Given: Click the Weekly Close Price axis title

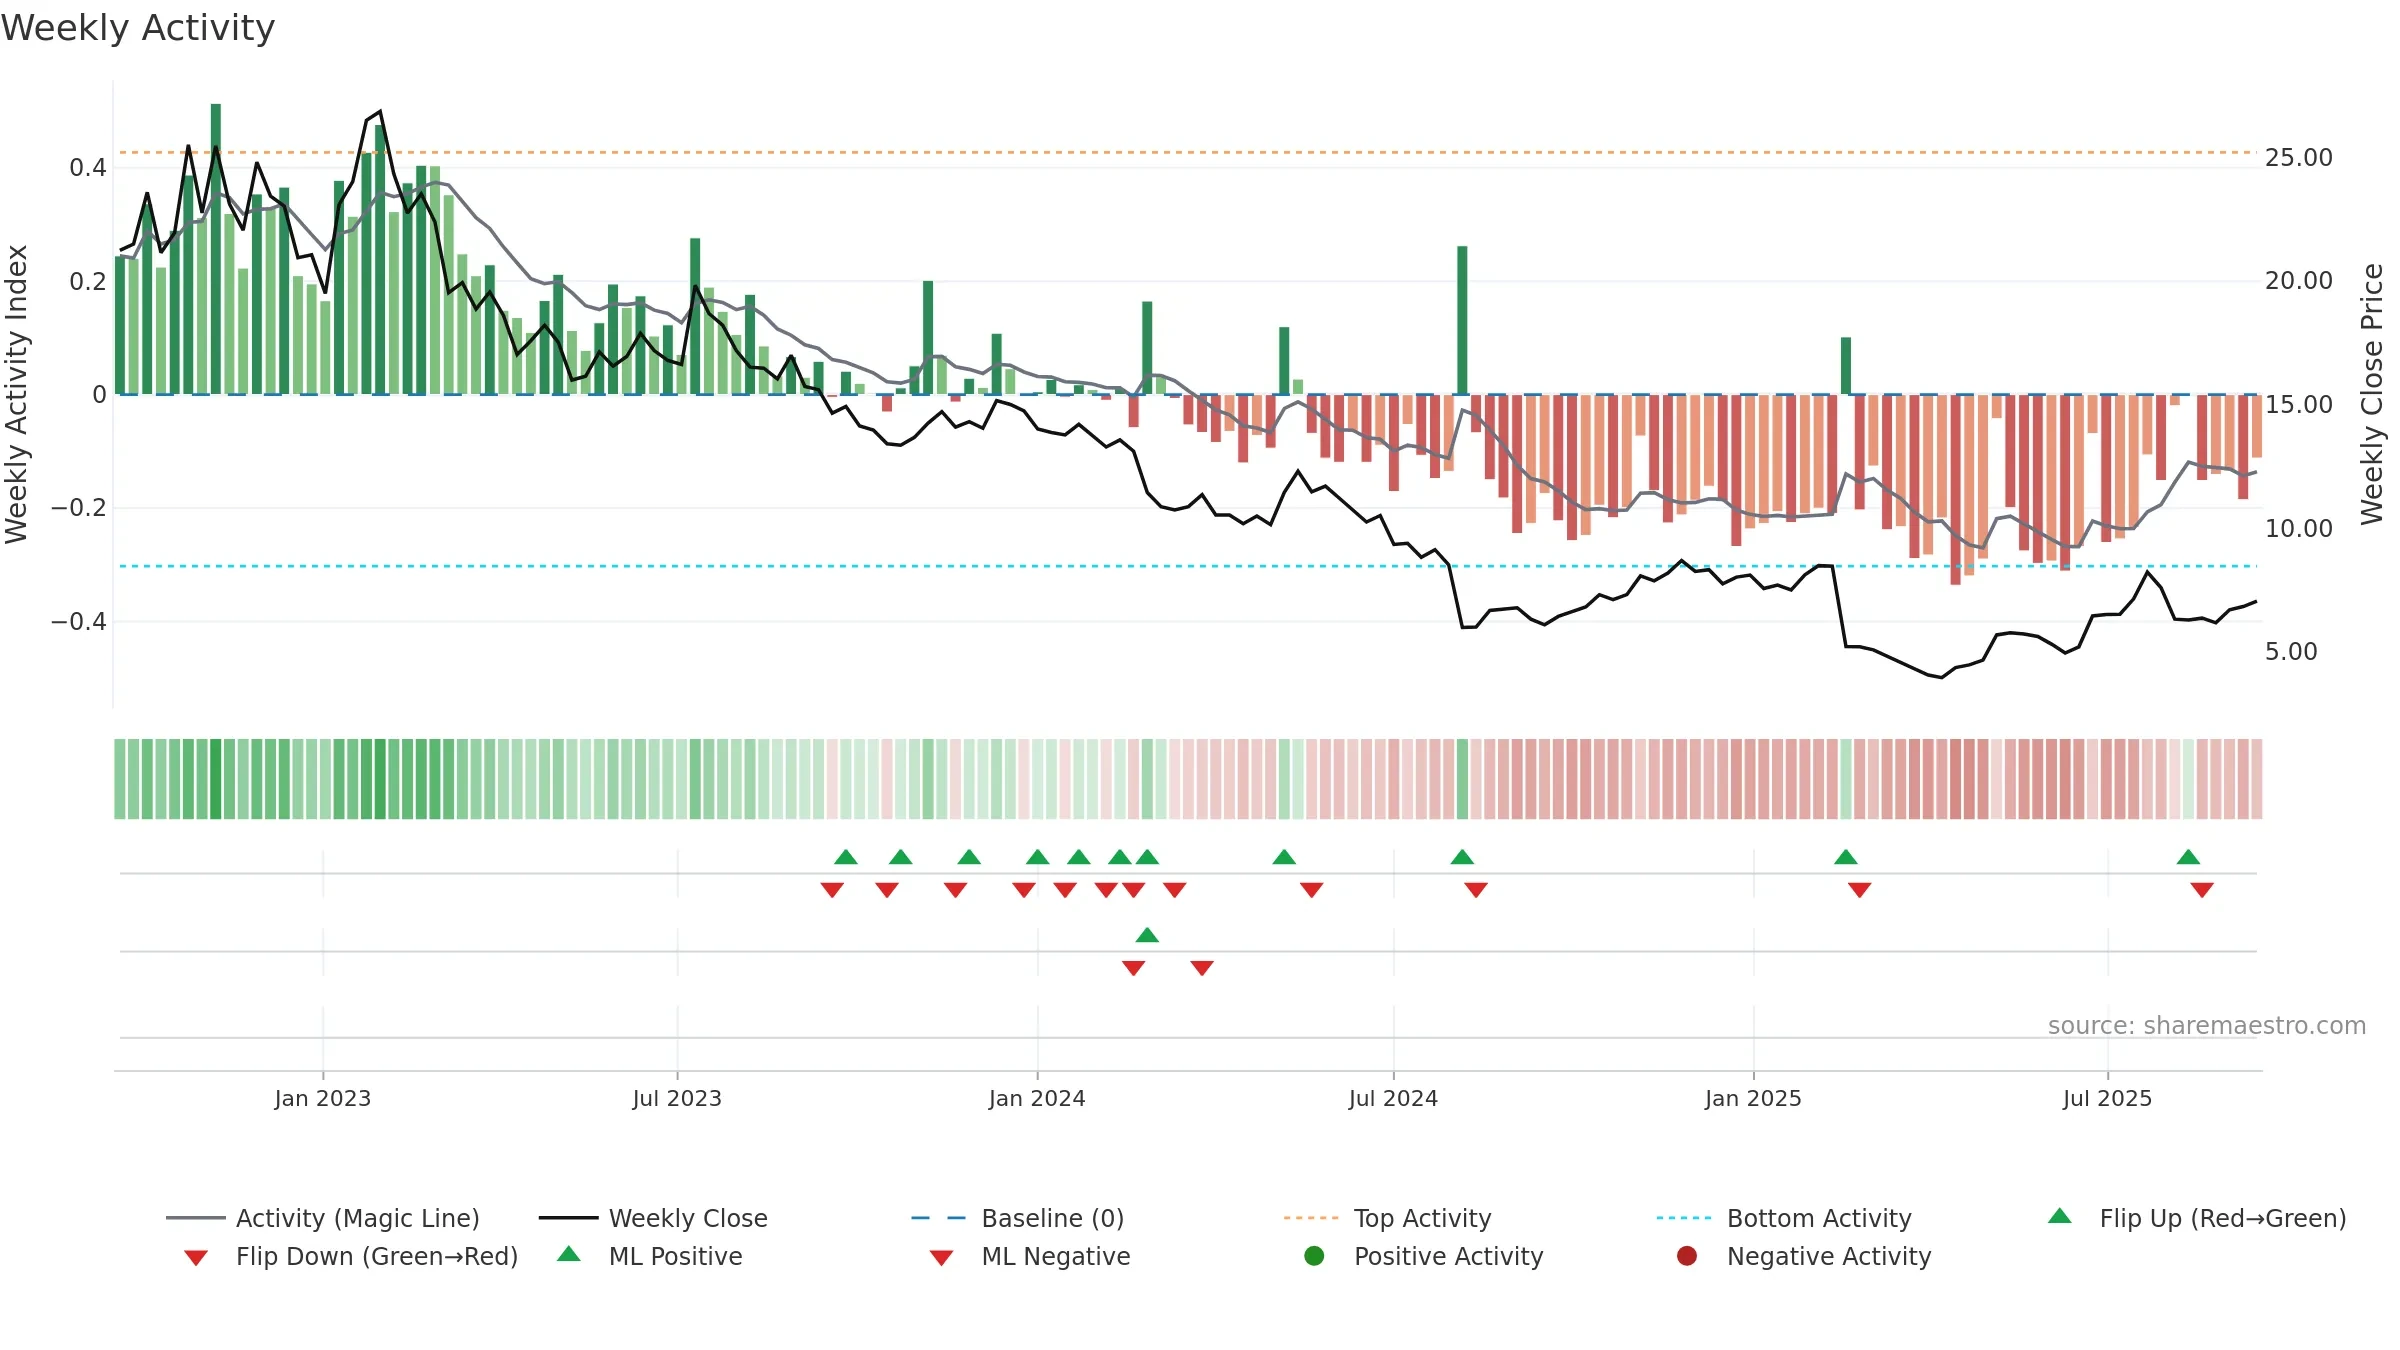Looking at the screenshot, I should point(2372,394).
